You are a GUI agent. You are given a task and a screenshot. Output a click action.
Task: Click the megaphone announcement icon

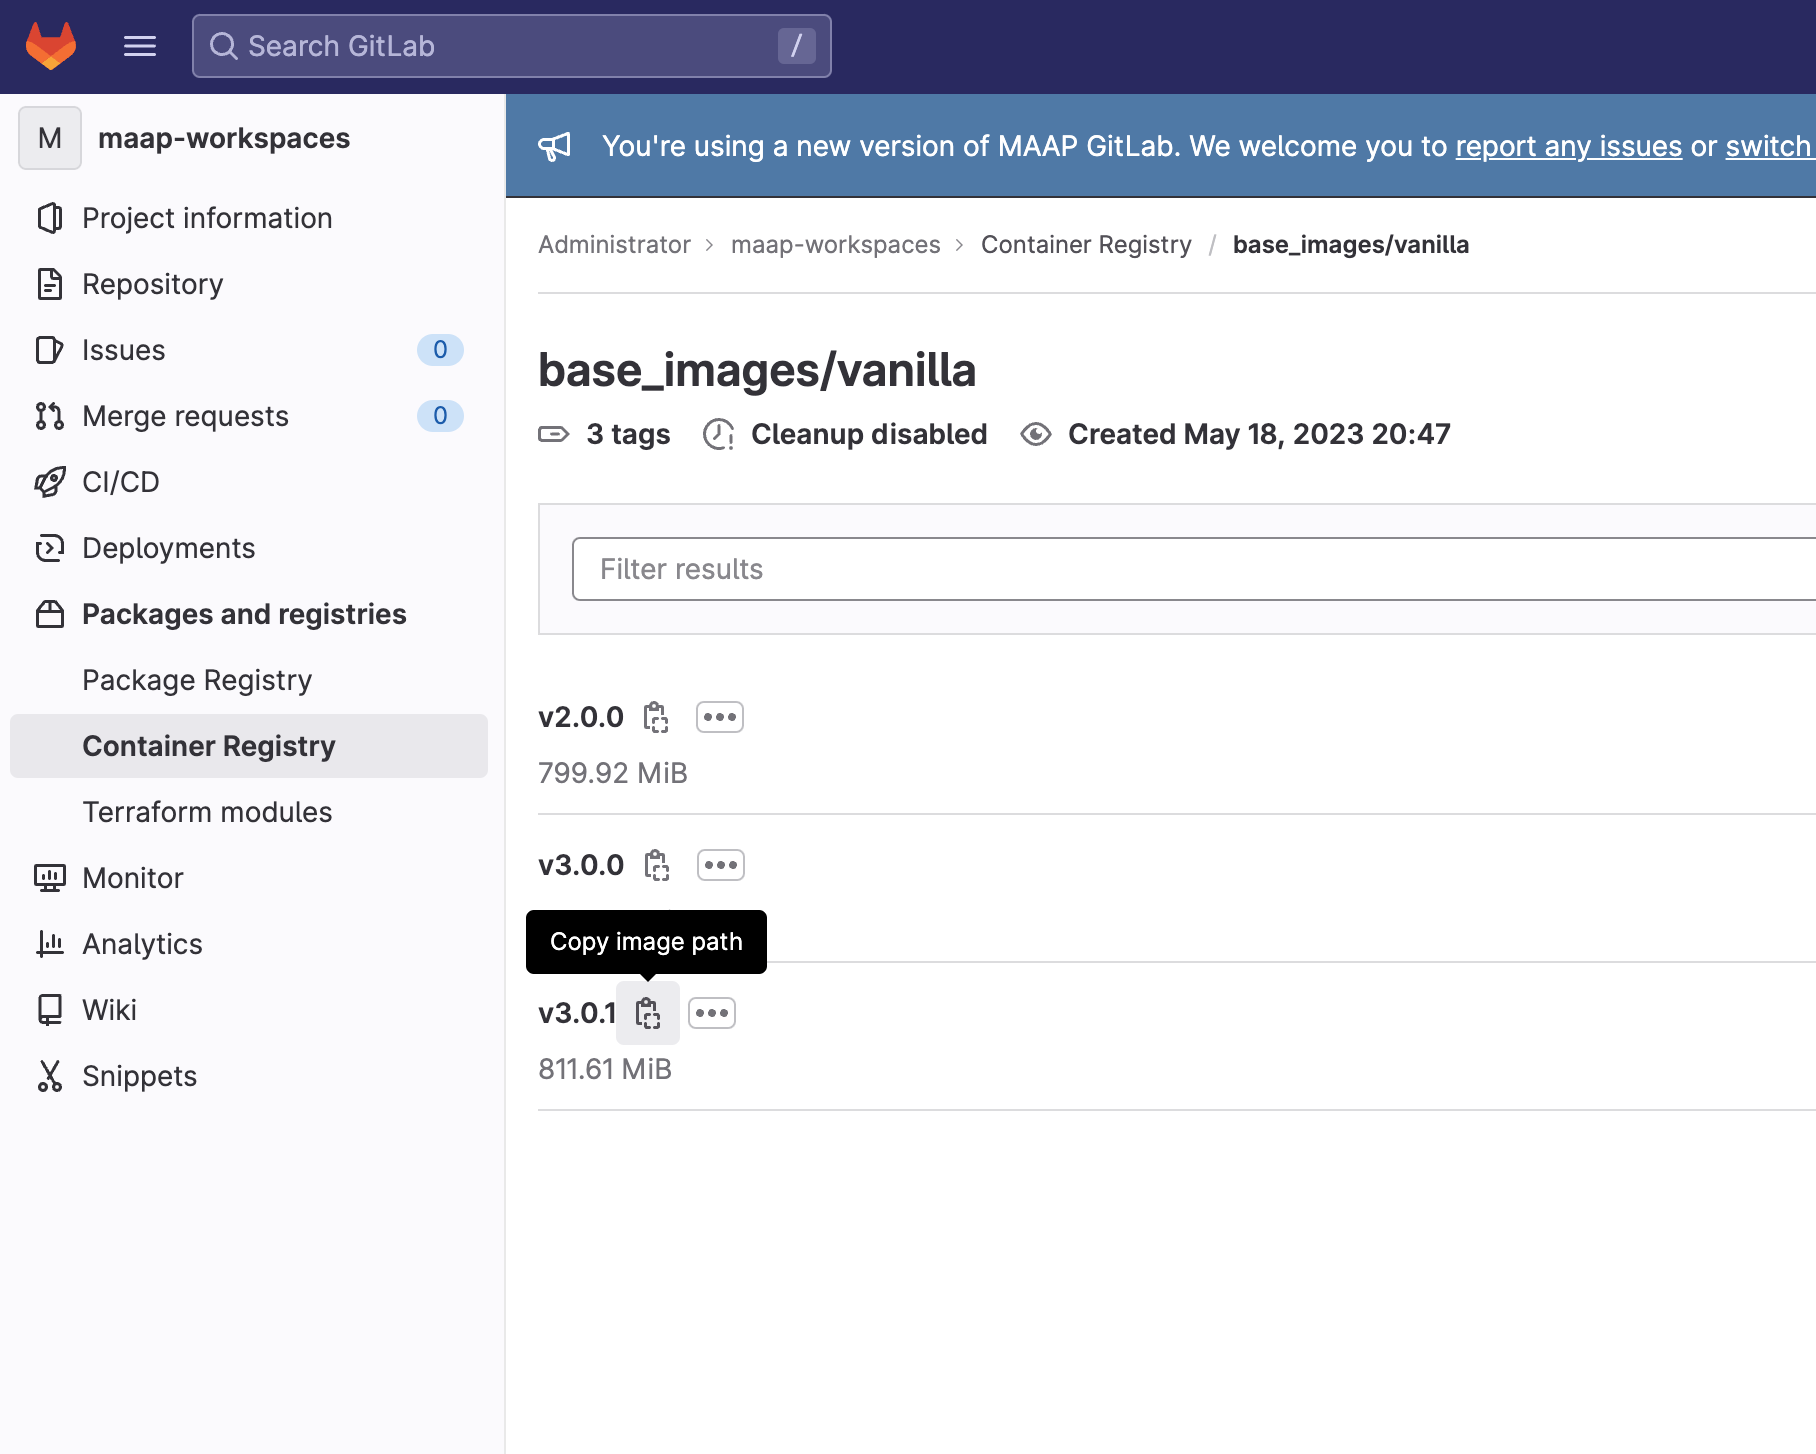(554, 146)
